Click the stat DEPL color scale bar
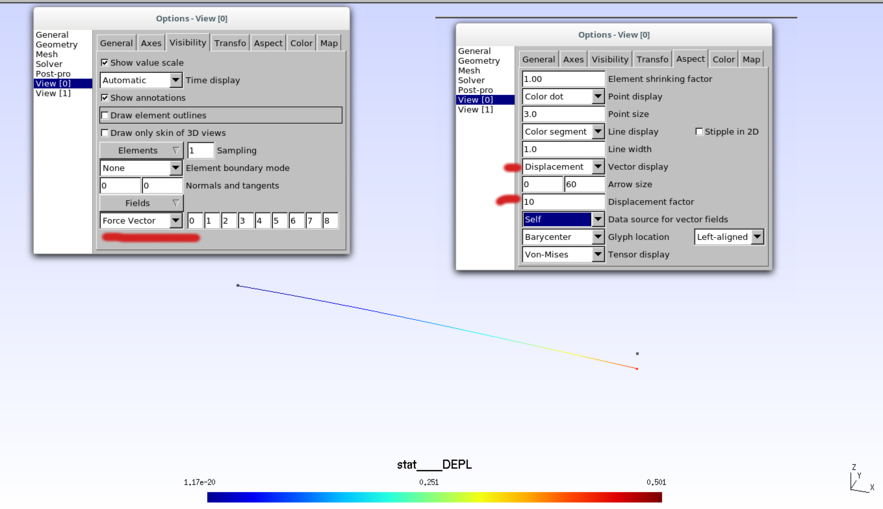883x509 pixels. (x=434, y=497)
